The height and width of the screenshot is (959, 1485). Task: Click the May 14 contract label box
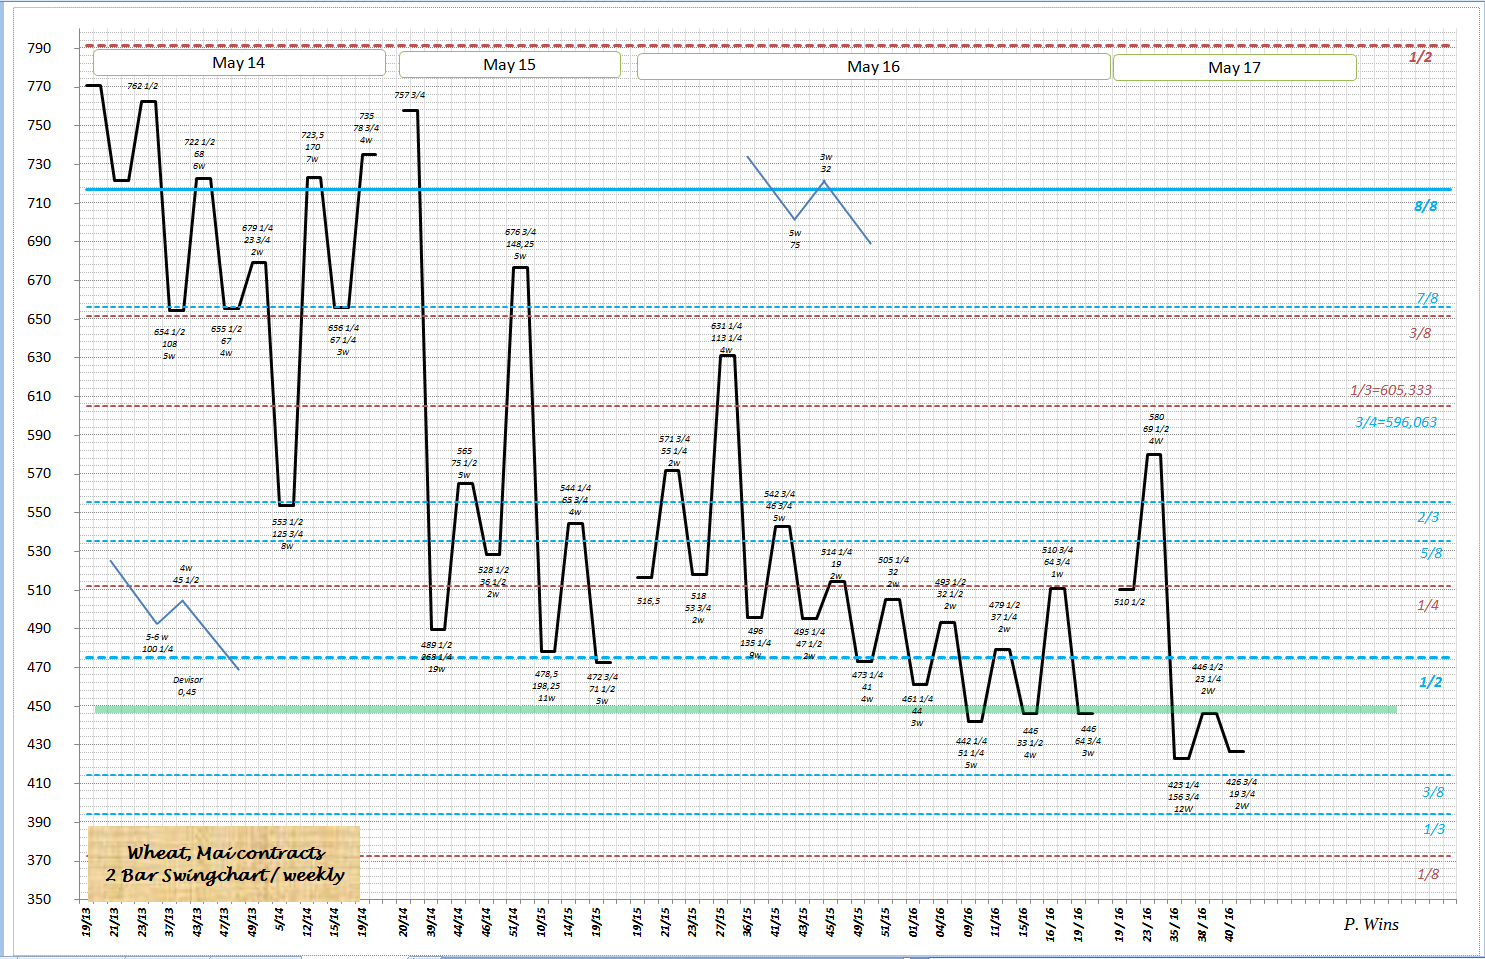click(239, 63)
